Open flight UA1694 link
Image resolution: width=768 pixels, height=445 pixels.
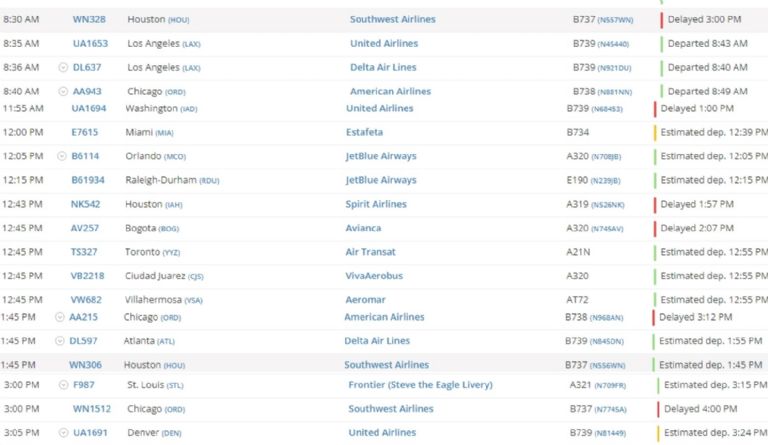pos(89,108)
